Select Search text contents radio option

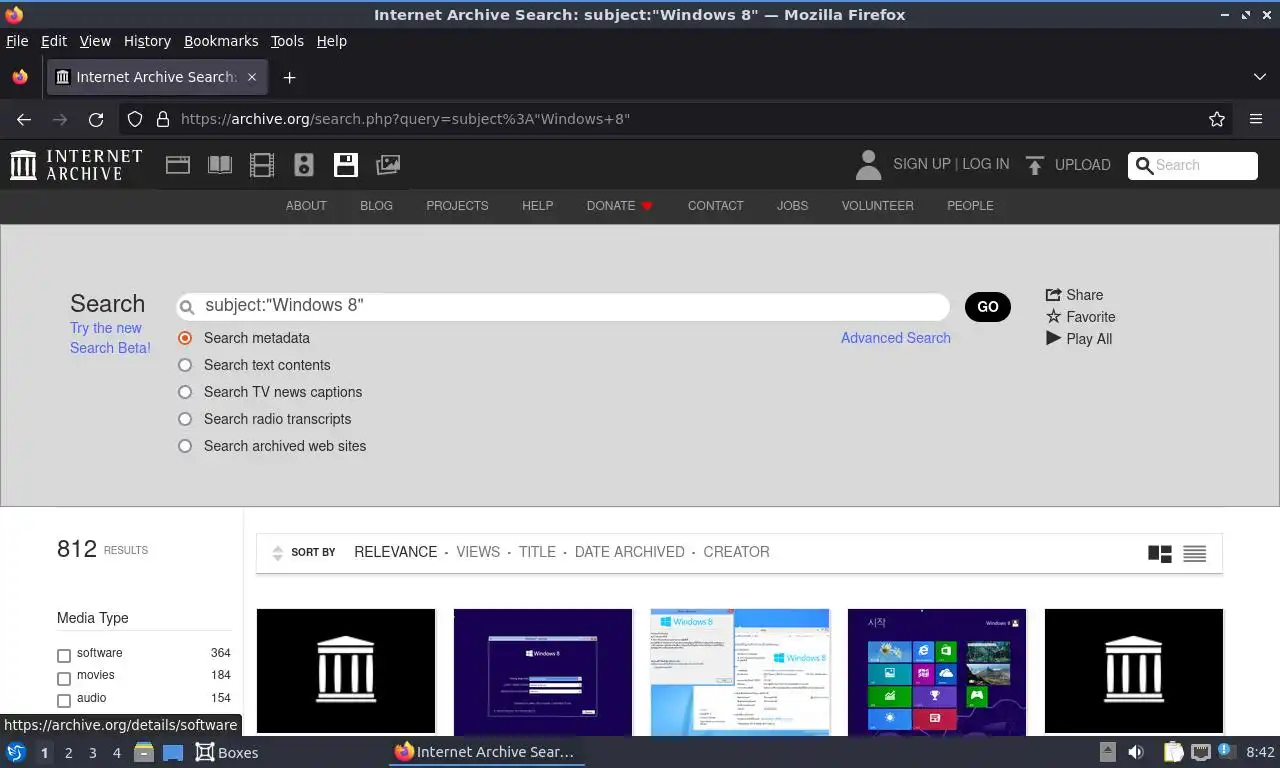(x=185, y=365)
